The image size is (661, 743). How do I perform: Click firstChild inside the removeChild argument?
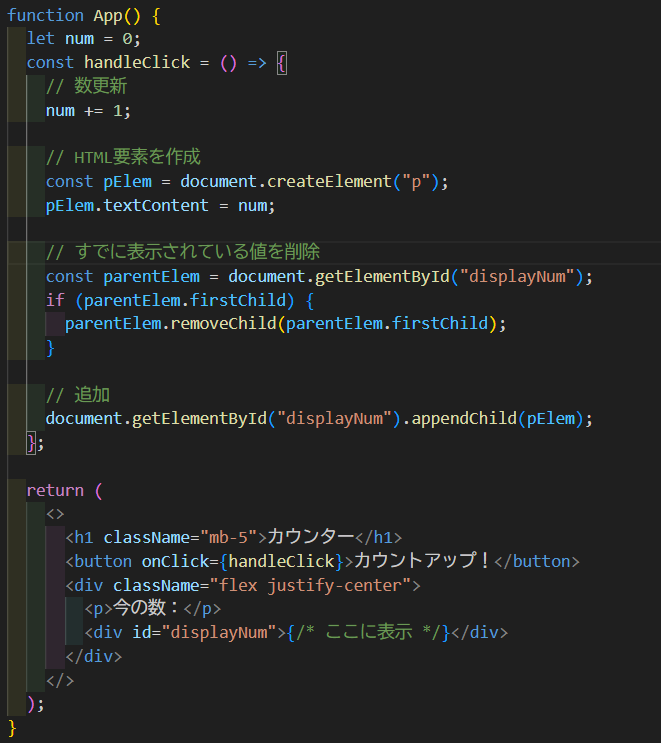(x=440, y=324)
